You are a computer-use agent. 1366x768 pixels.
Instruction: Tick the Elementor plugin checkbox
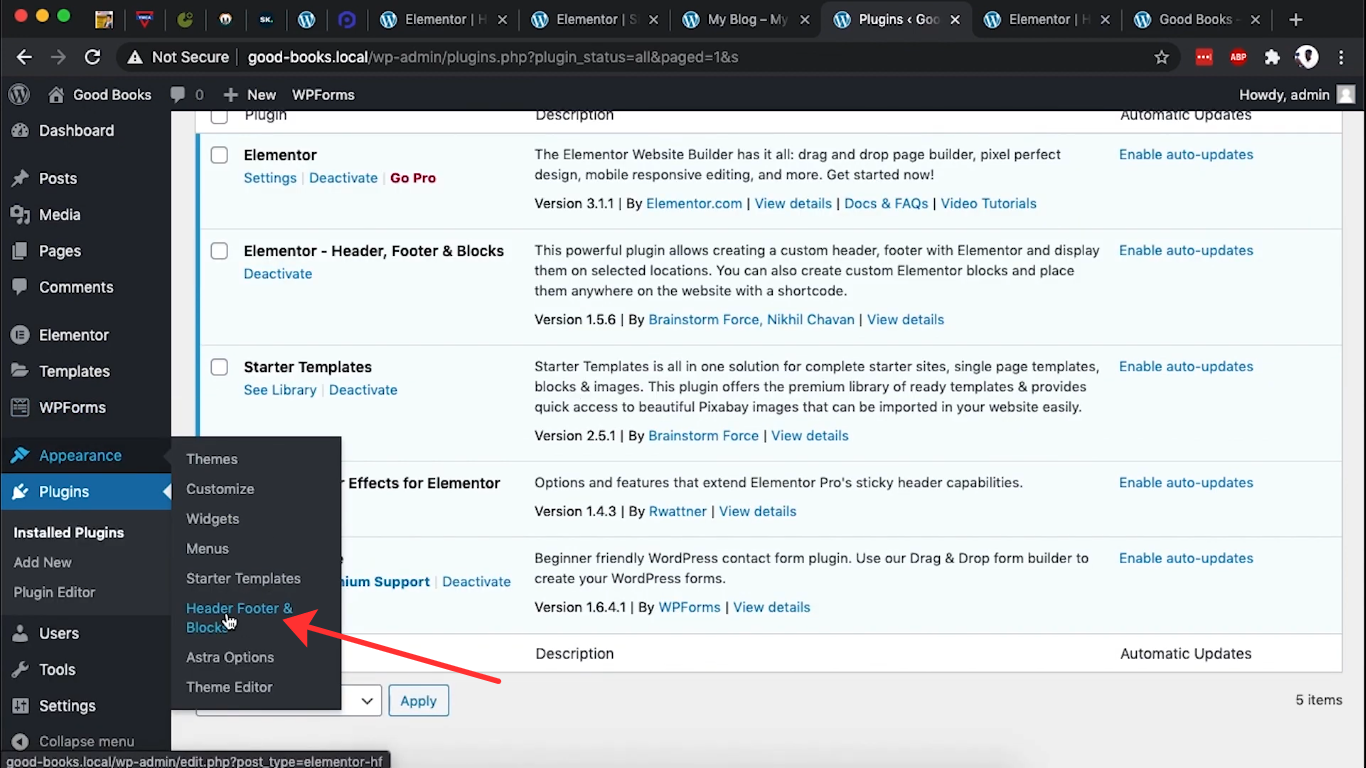pyautogui.click(x=219, y=155)
